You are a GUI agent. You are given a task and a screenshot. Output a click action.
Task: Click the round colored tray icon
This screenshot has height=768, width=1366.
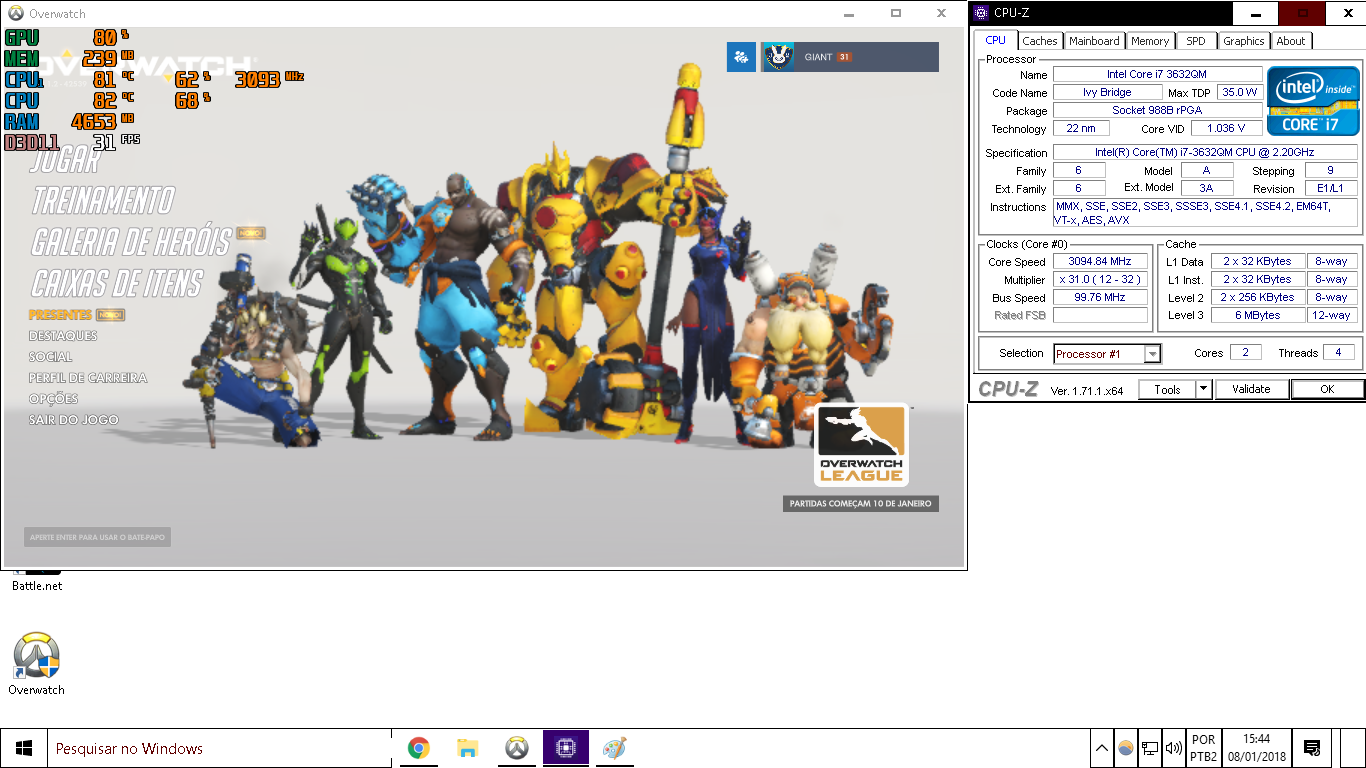1126,748
